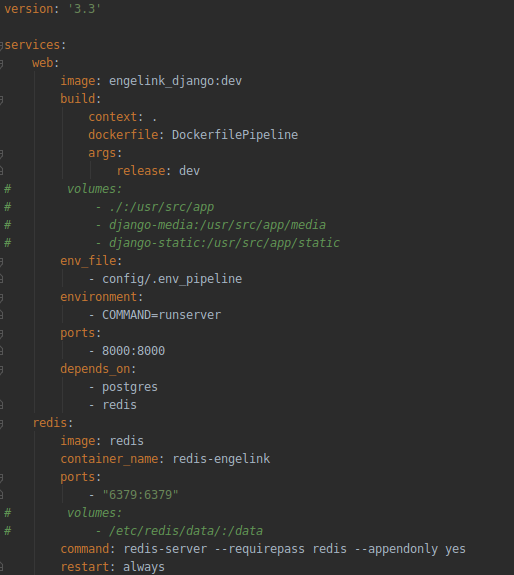Collapse the depends_on section fold marker
514x575 pixels.
[1, 369]
